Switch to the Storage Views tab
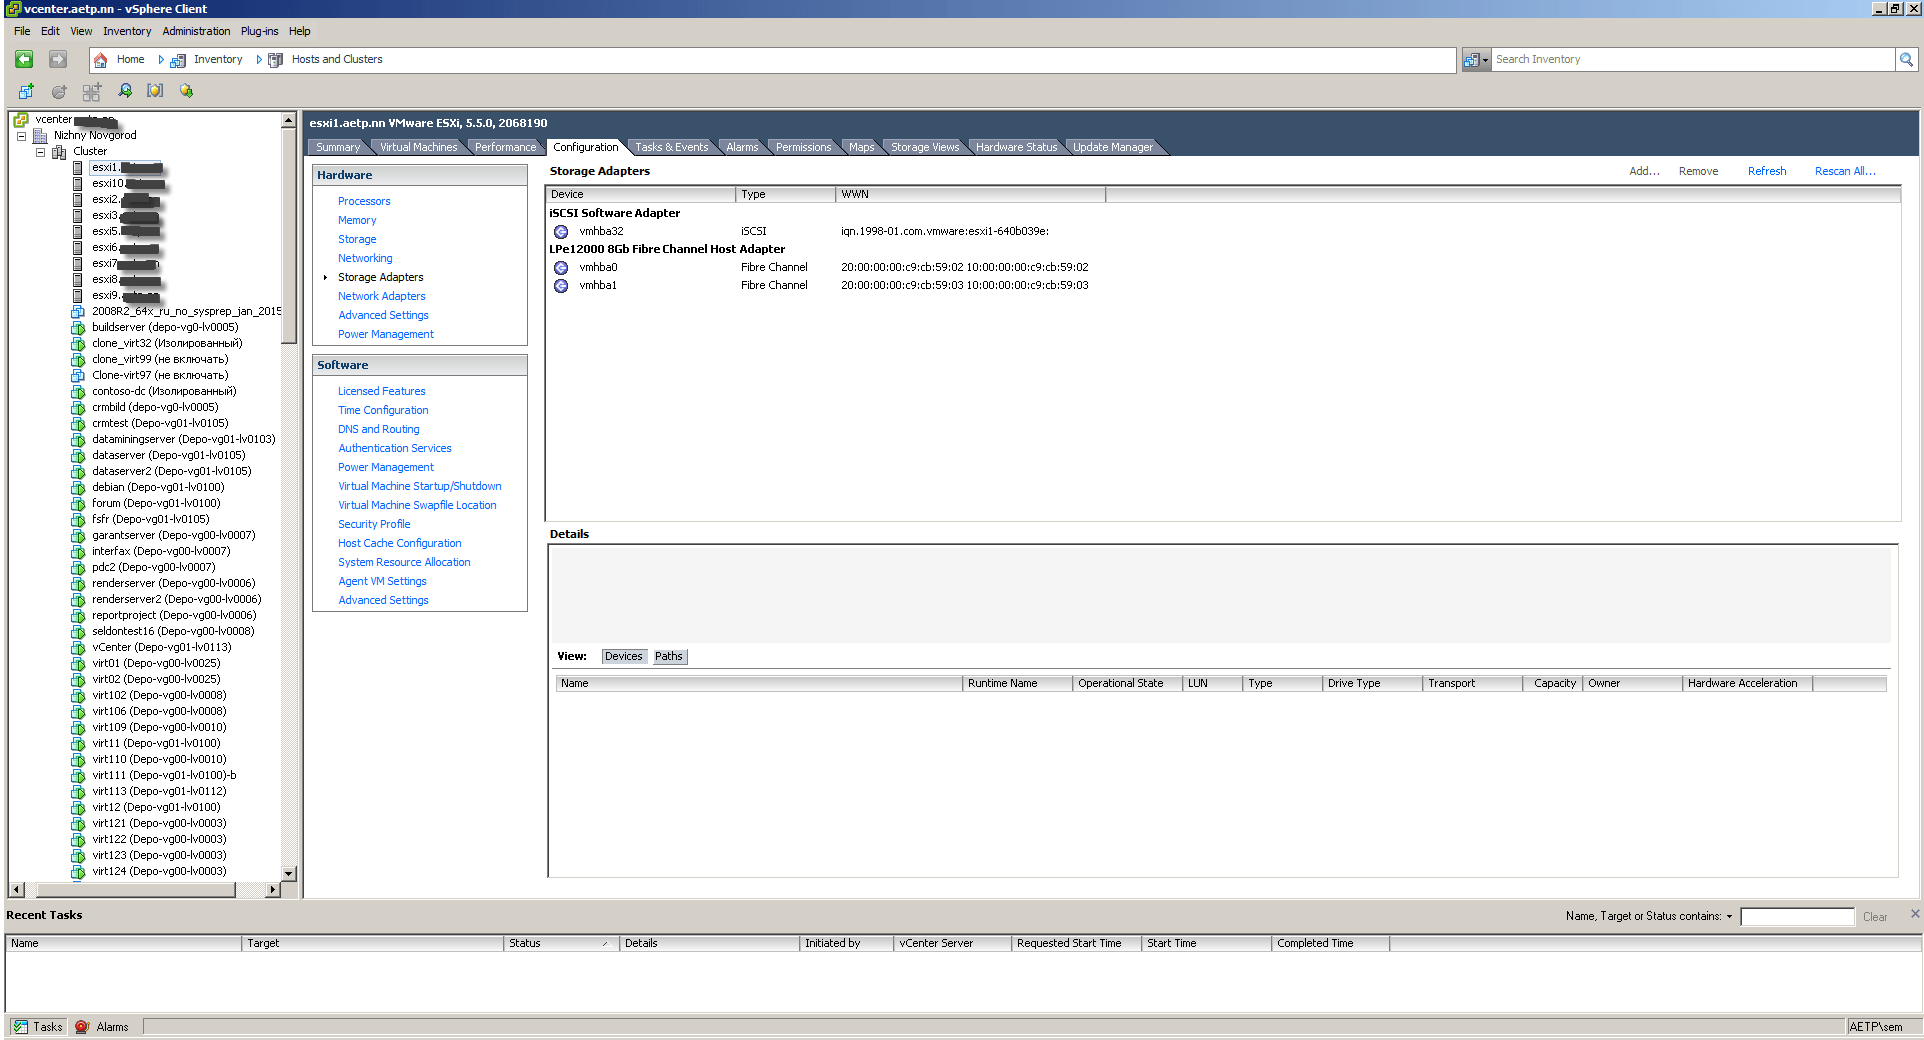The width and height of the screenshot is (1924, 1040). click(924, 147)
